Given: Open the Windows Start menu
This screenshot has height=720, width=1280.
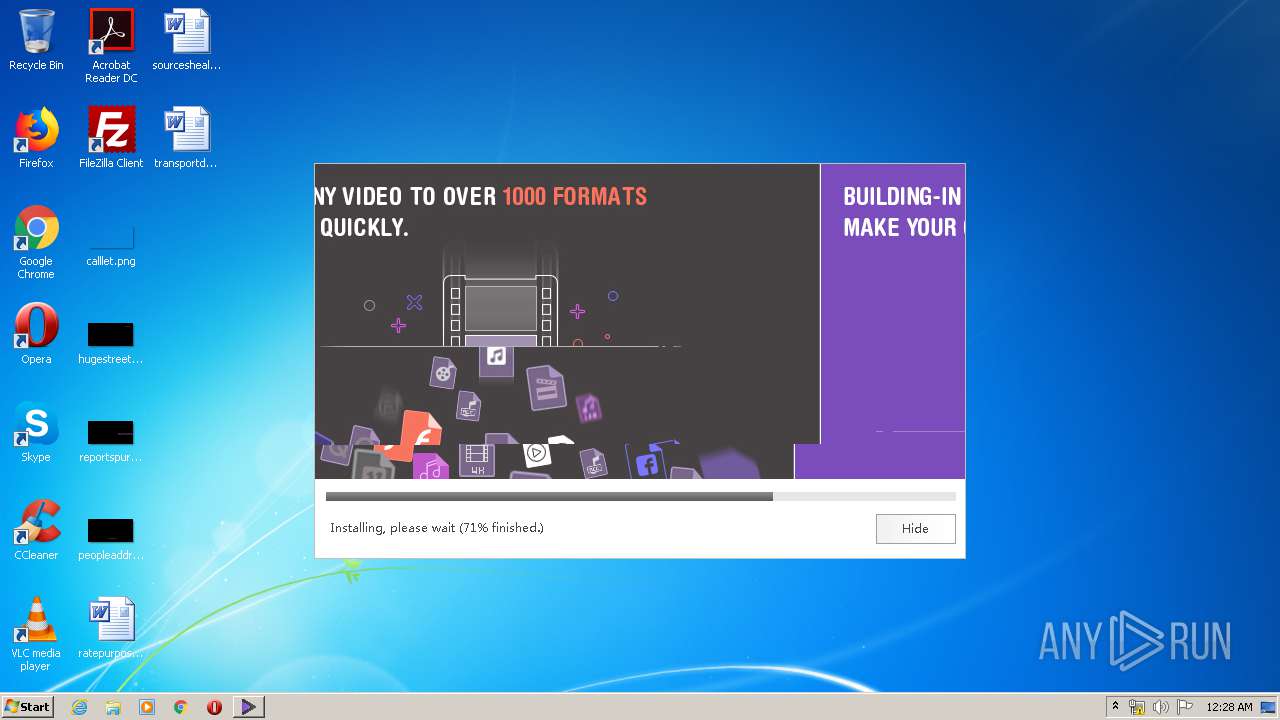Looking at the screenshot, I should coord(28,707).
